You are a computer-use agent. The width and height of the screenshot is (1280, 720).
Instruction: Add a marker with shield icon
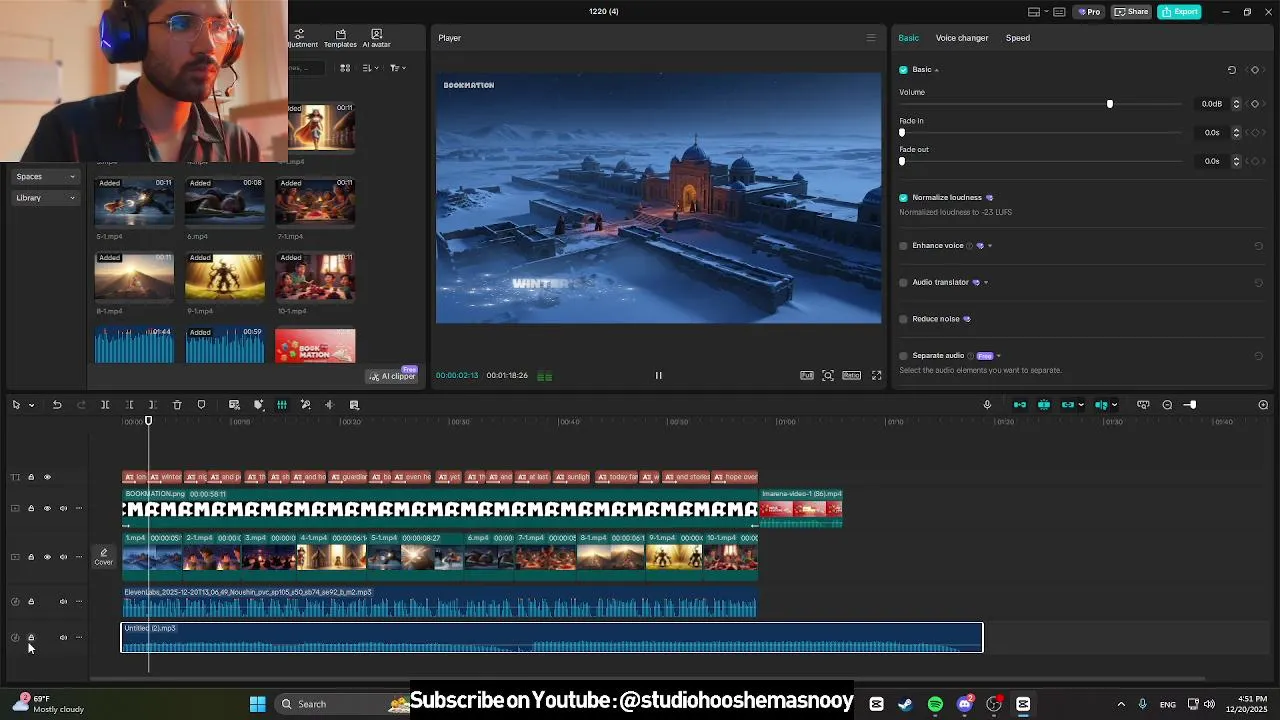pos(201,405)
